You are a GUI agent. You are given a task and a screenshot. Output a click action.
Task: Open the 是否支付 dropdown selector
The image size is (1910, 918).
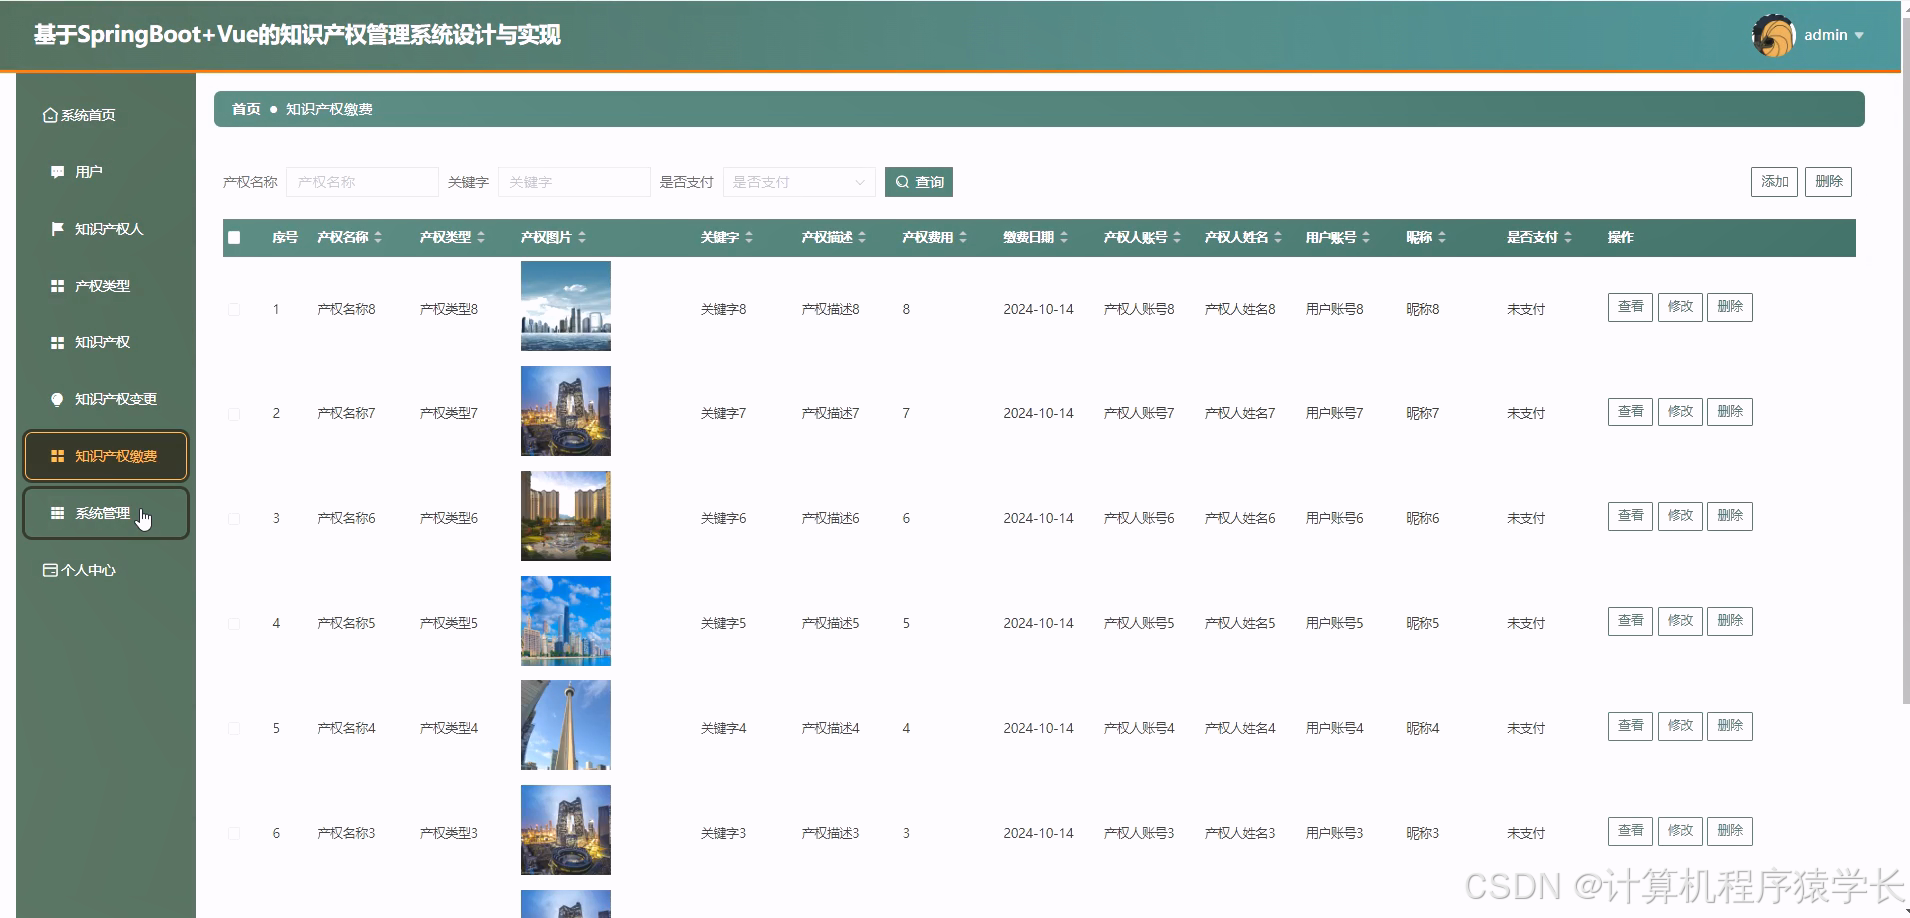[x=798, y=181]
